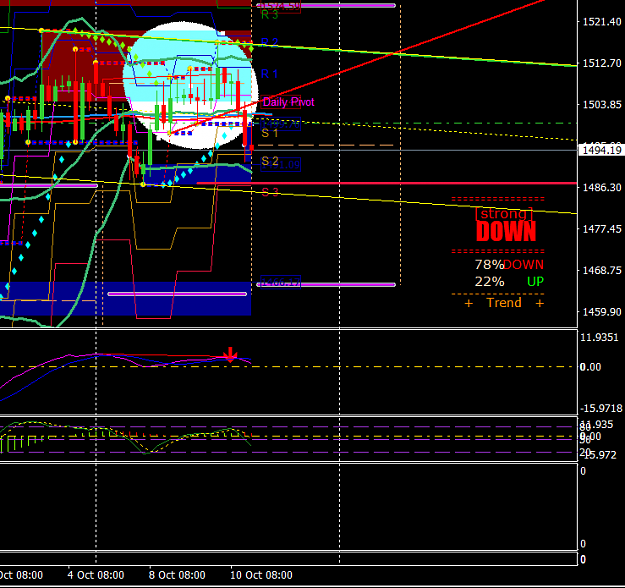Click 1459.90 on the price scale
Screen dimensions: 625x588
click(x=602, y=312)
